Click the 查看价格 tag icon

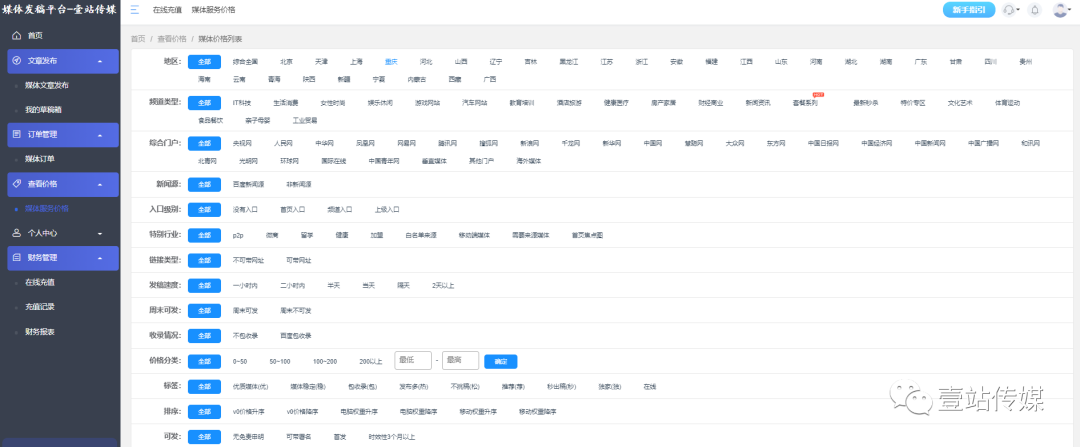point(16,184)
